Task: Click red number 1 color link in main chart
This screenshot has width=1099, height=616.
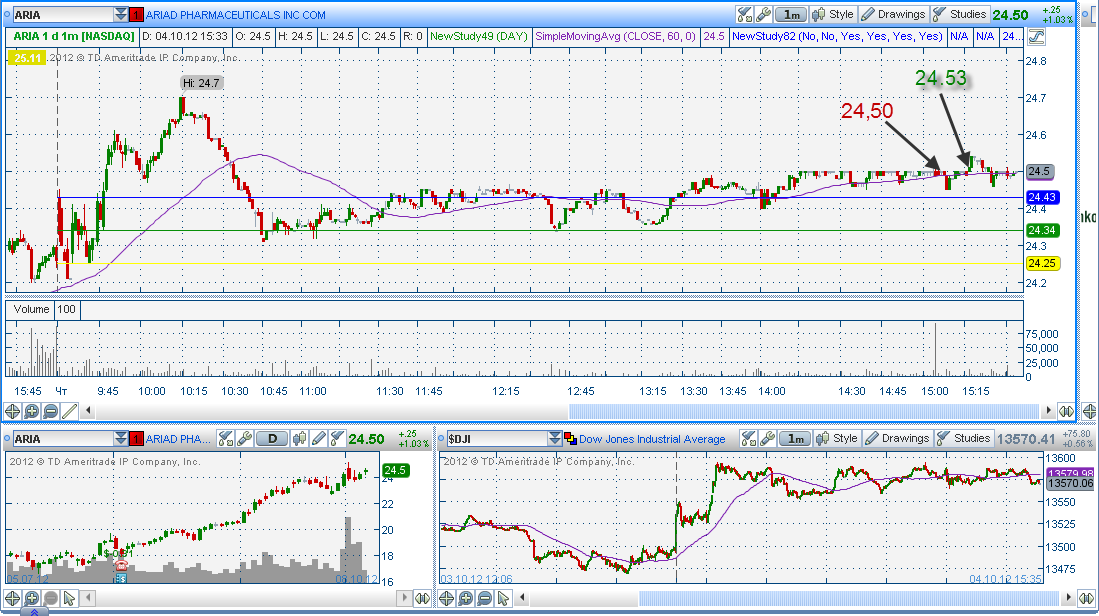Action: click(137, 15)
